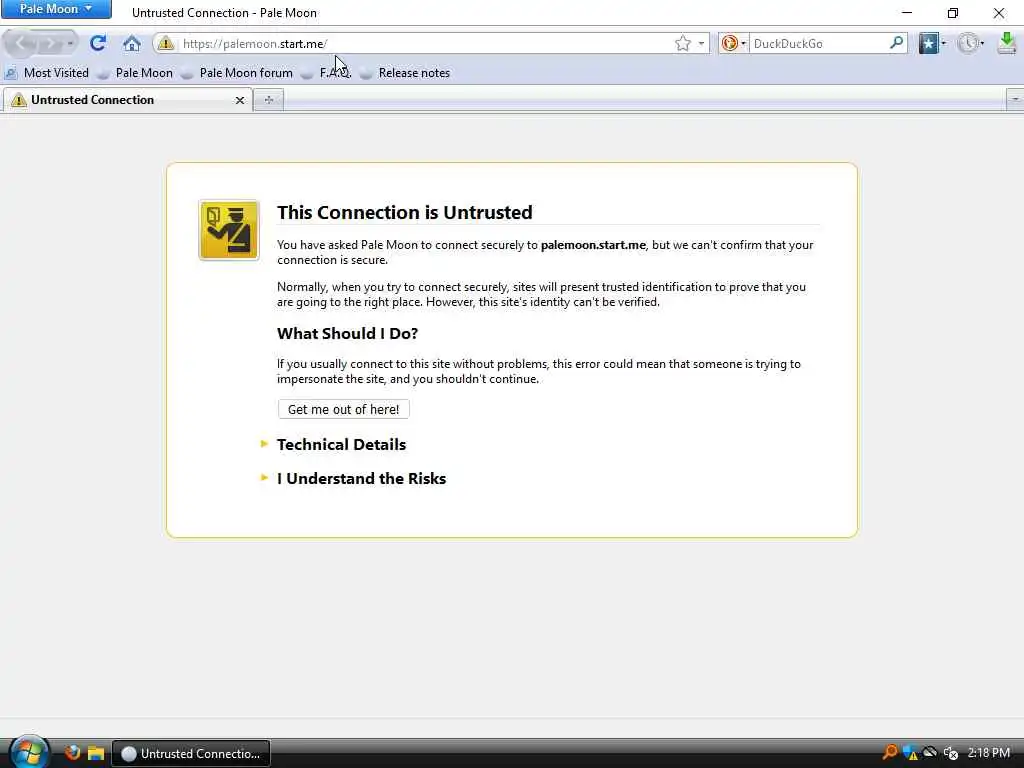1024x768 pixels.
Task: Click the security shield warning tray icon
Action: pyautogui.click(x=910, y=754)
